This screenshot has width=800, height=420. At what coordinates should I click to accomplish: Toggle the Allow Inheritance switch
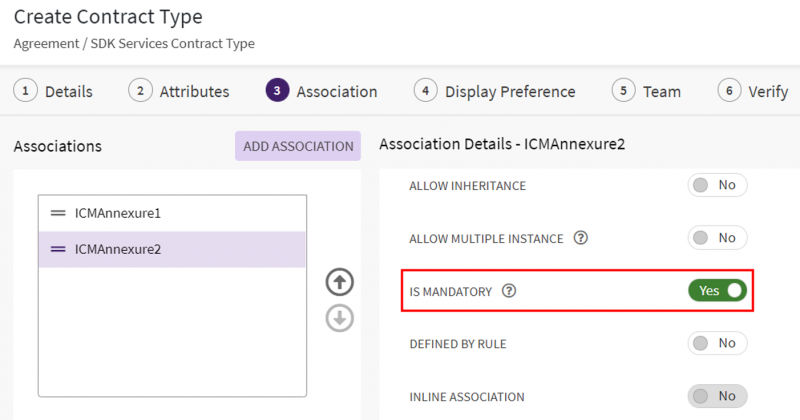[x=717, y=185]
